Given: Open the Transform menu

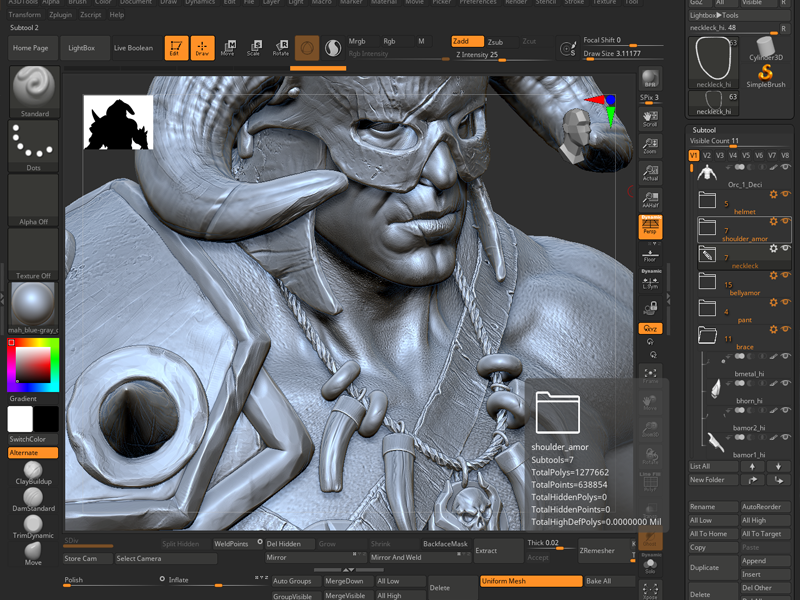Looking at the screenshot, I should 24,15.
